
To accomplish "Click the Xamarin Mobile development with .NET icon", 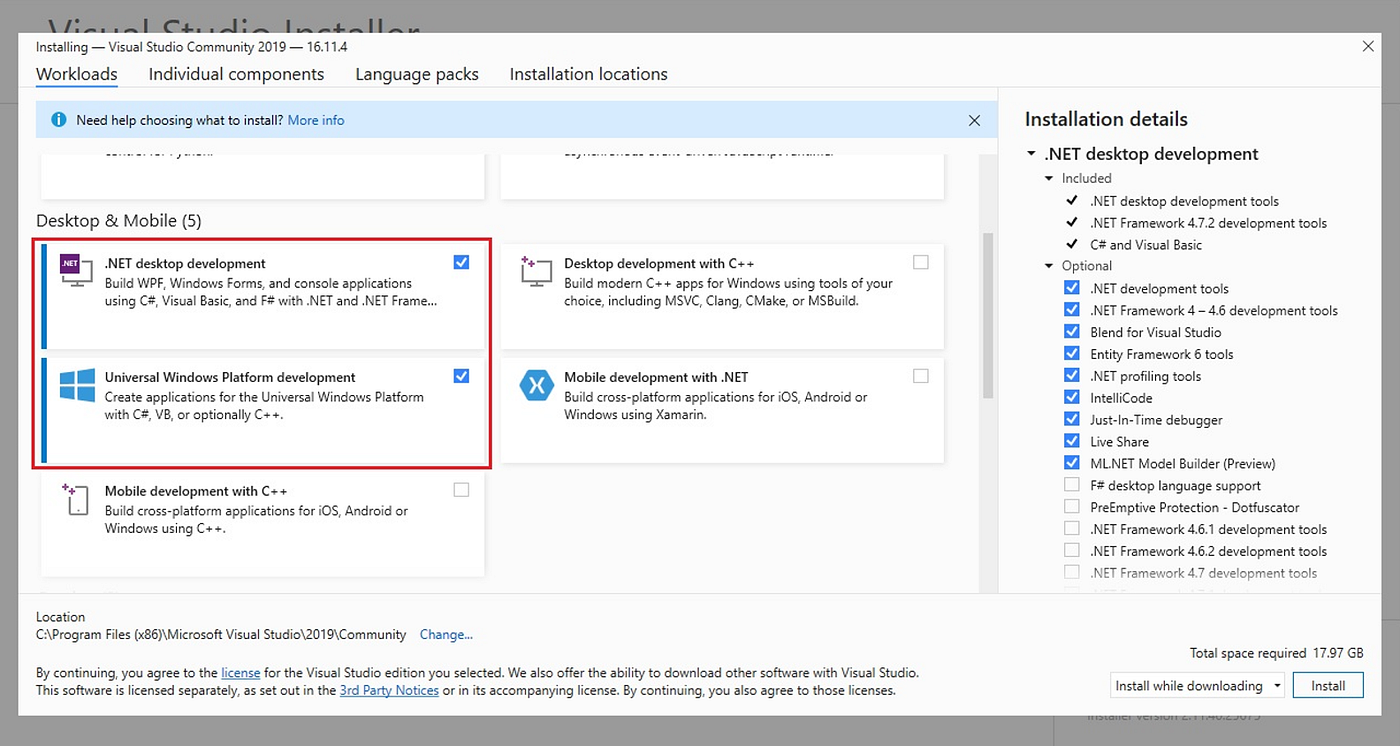I will [x=537, y=385].
